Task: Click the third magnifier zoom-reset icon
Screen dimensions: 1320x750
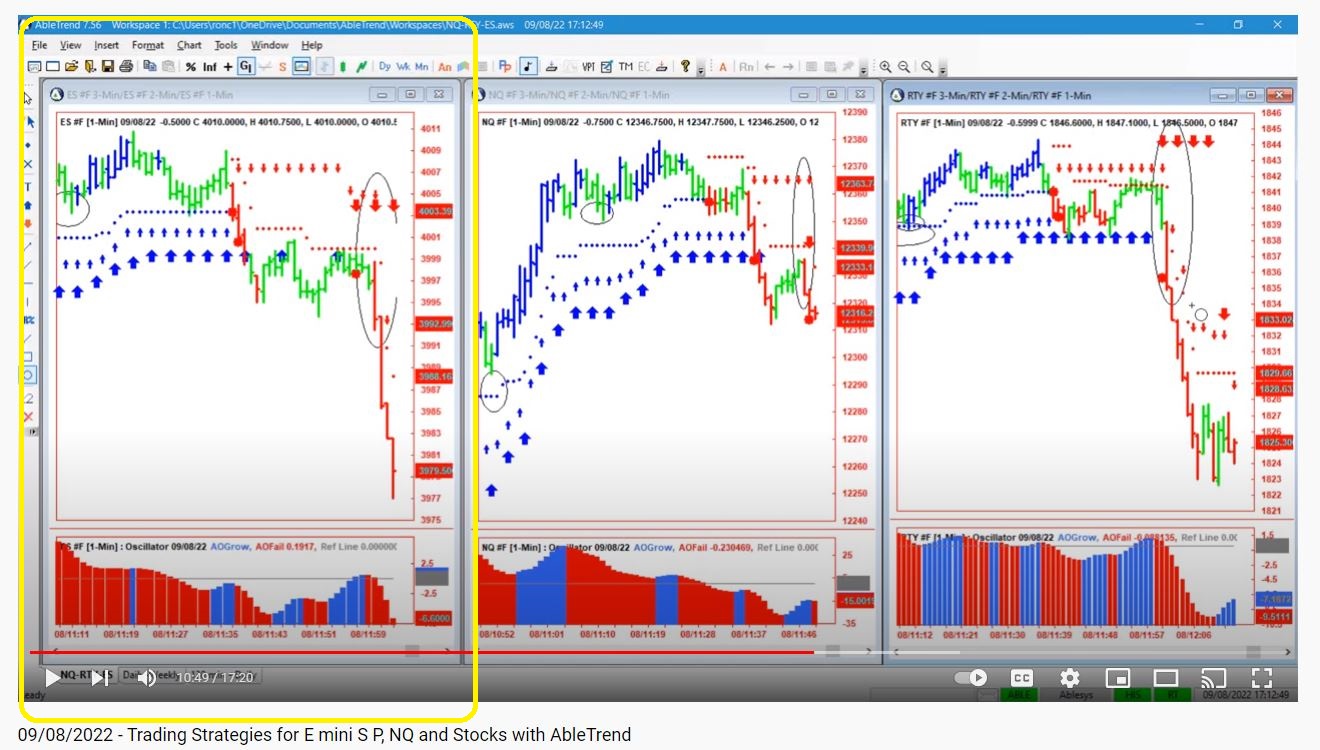Action: click(927, 67)
